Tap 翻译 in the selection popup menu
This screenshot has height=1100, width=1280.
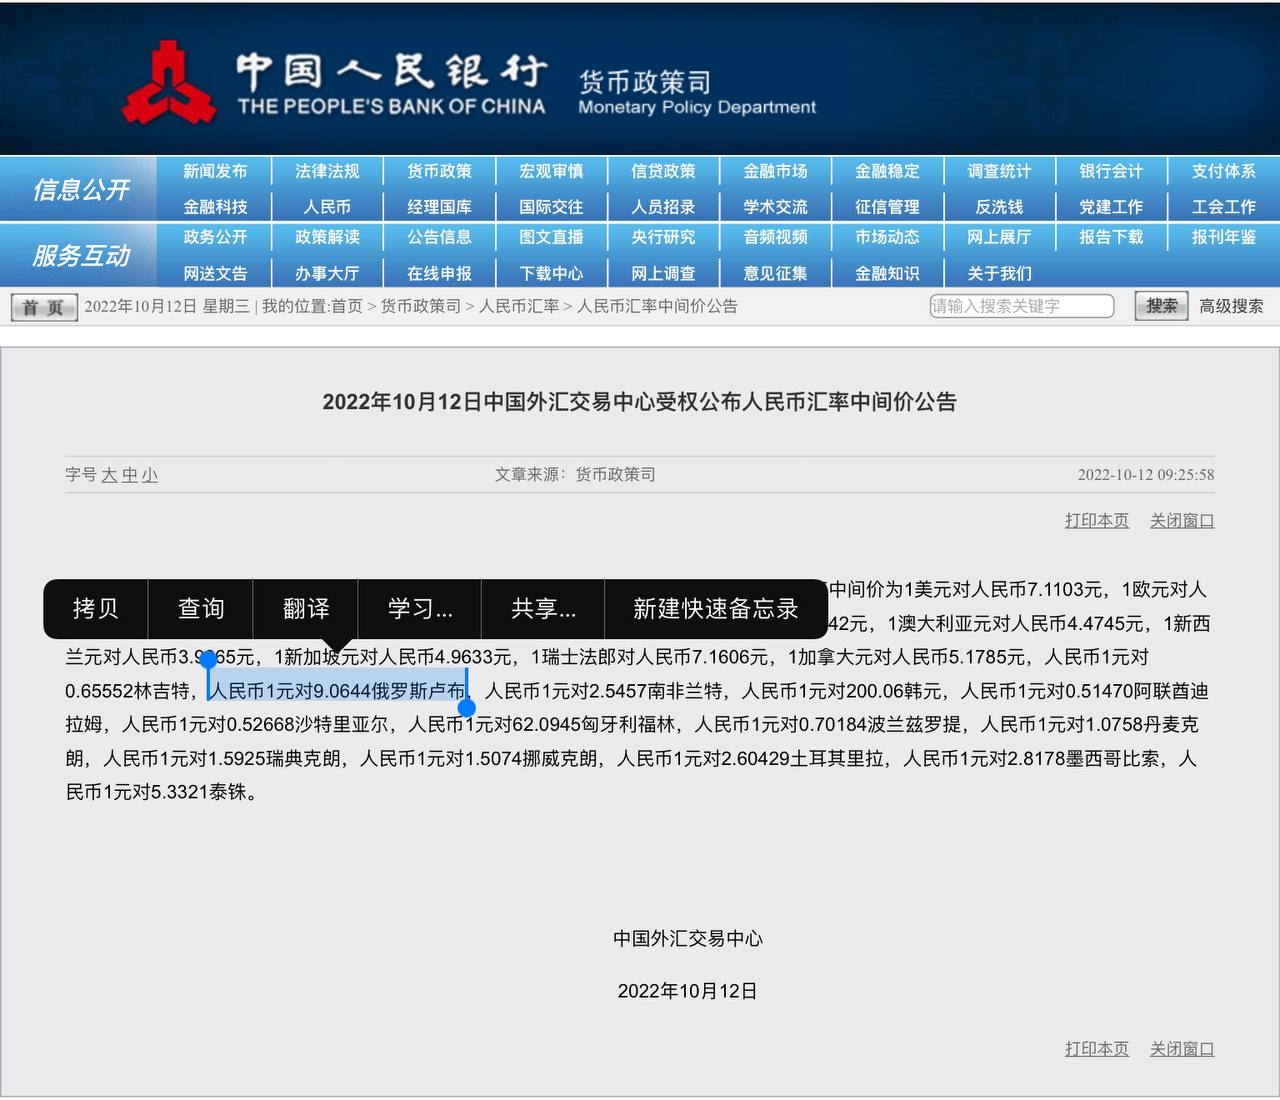tap(306, 608)
